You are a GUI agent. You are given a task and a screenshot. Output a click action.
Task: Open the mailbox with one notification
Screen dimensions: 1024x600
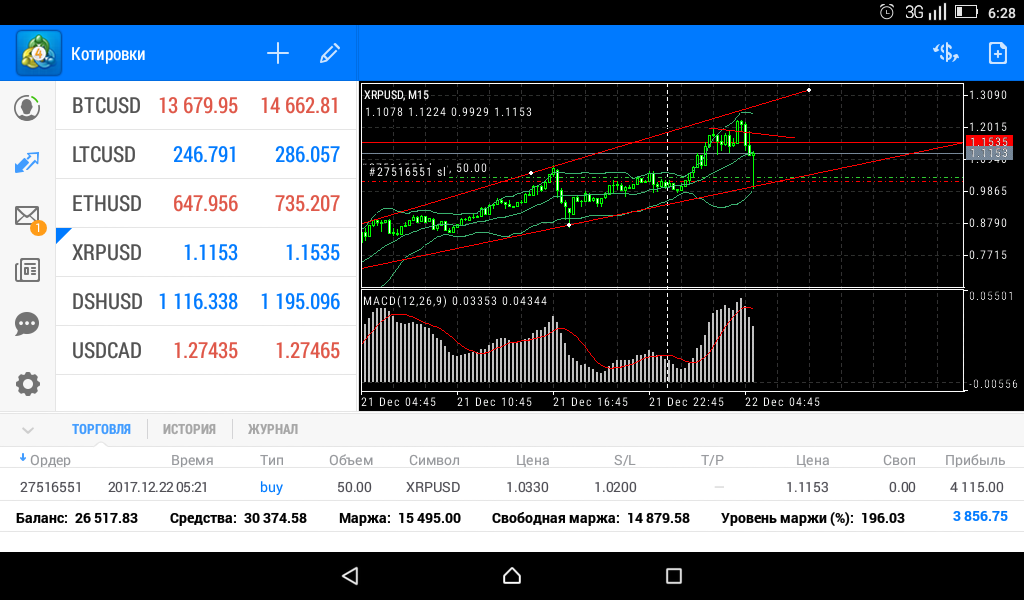29,218
